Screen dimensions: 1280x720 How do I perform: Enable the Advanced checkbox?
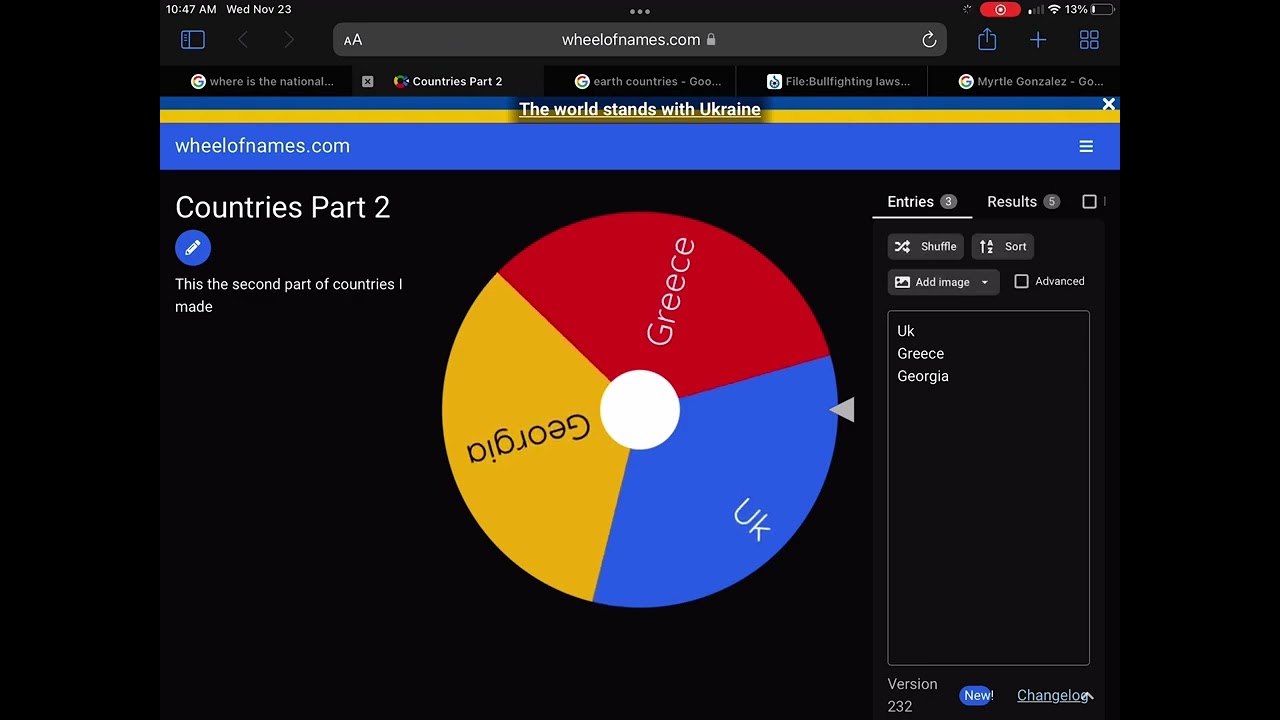click(x=1021, y=281)
